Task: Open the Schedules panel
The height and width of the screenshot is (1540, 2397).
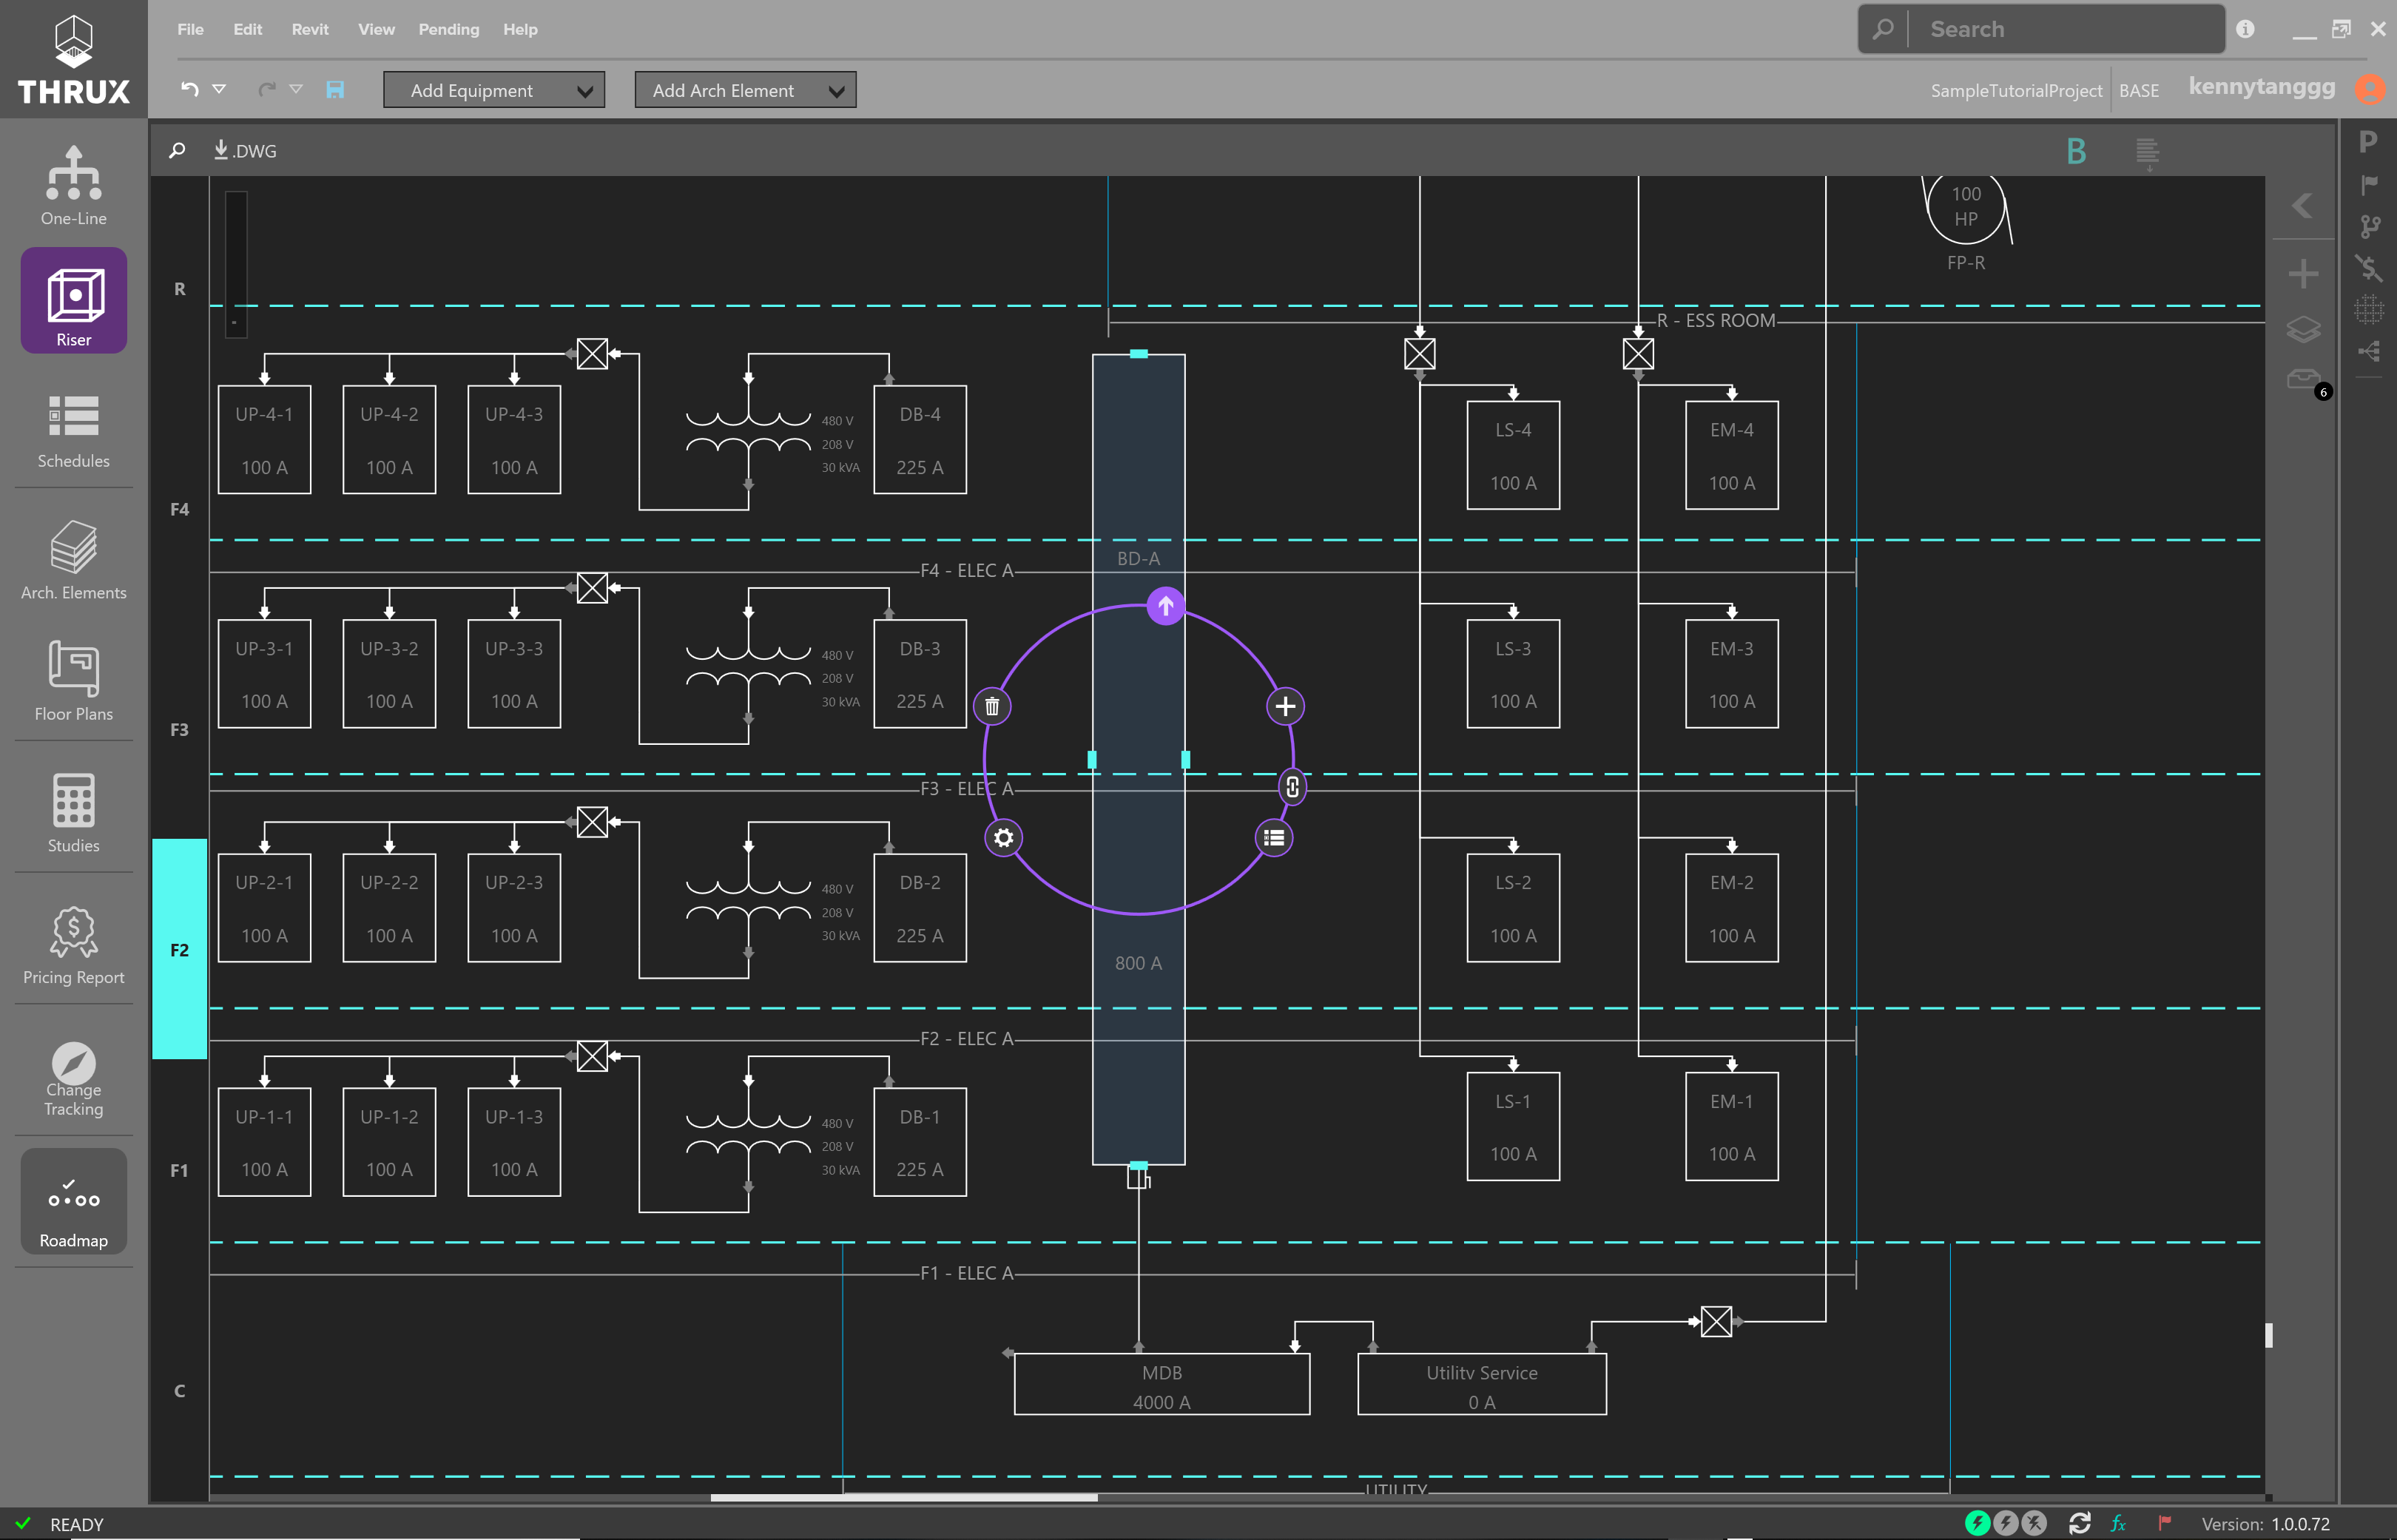Action: coord(73,431)
